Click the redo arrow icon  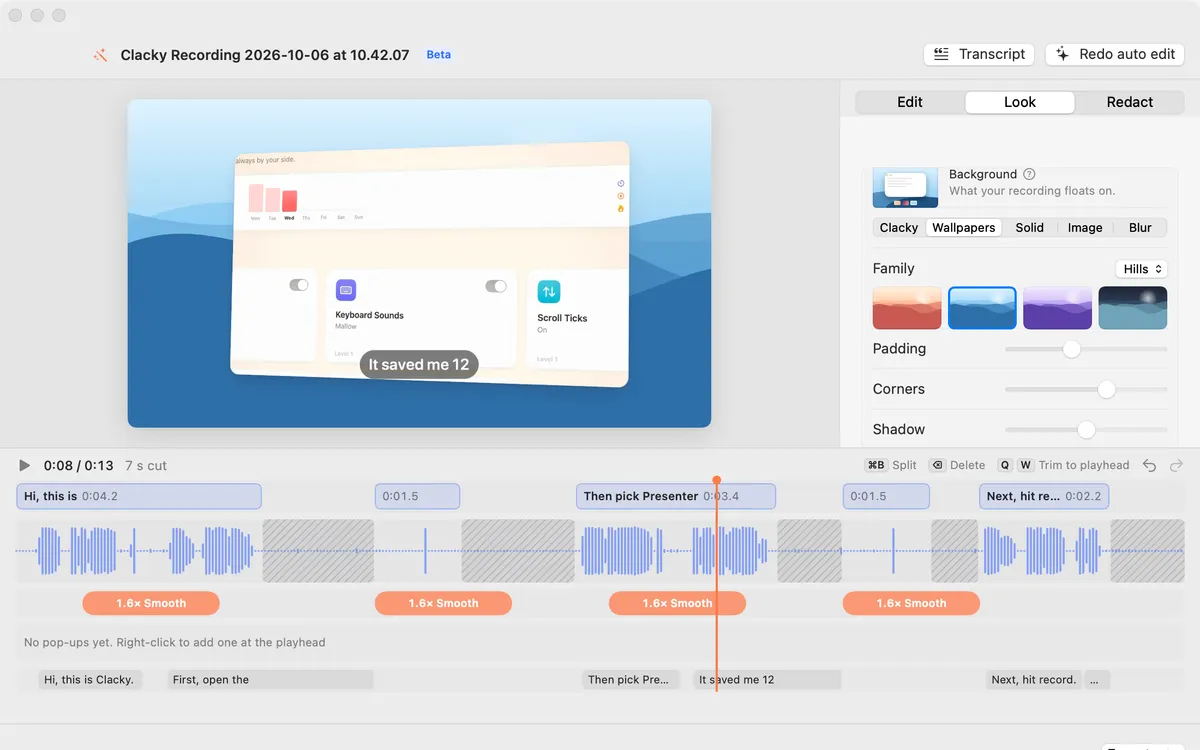(x=1176, y=465)
